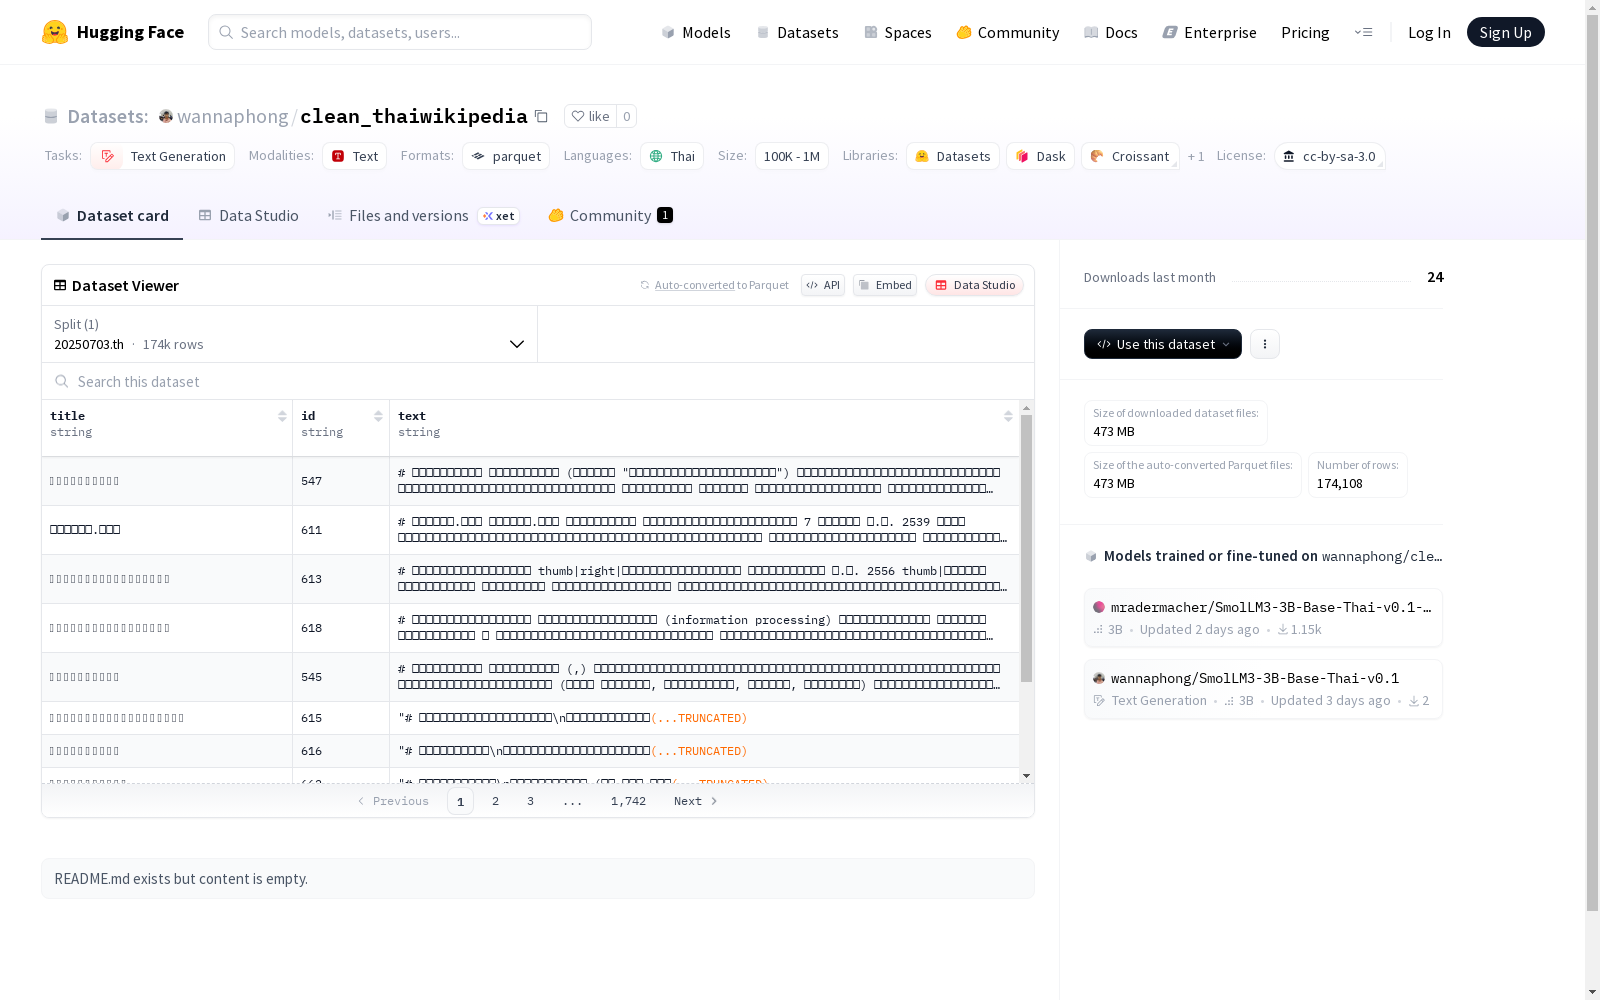Select current page 1 in pagination
This screenshot has height=1000, width=1600.
(460, 801)
